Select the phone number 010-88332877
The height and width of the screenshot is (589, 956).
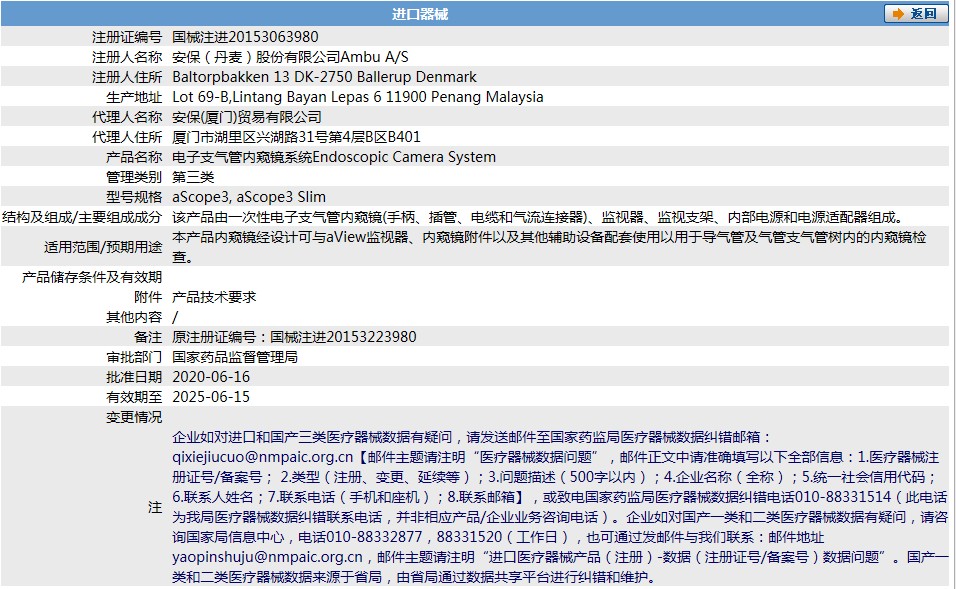pos(374,537)
